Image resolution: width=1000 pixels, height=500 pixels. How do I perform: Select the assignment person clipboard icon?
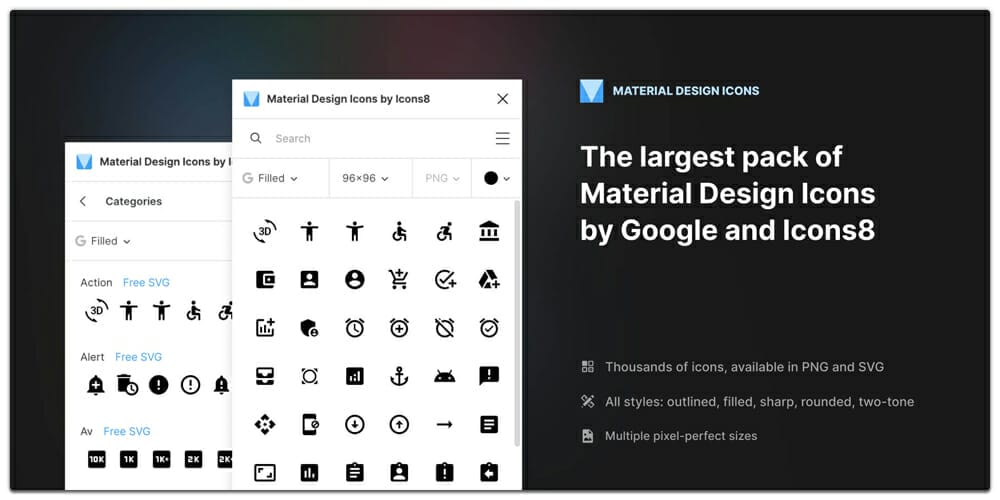pos(399,473)
